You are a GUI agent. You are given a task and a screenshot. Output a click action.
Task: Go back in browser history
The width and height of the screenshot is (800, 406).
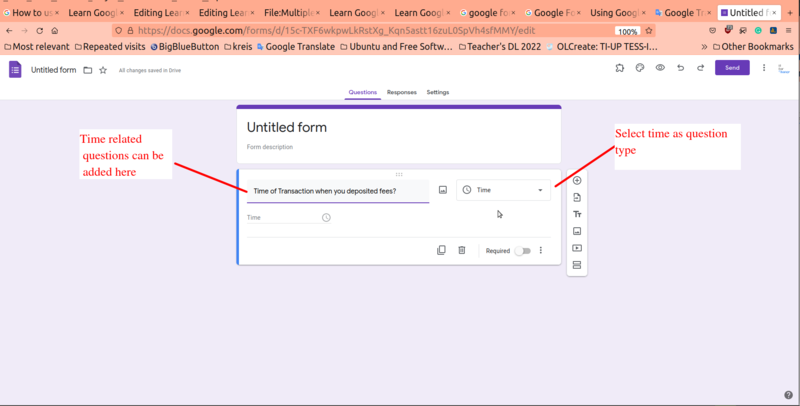pos(9,31)
